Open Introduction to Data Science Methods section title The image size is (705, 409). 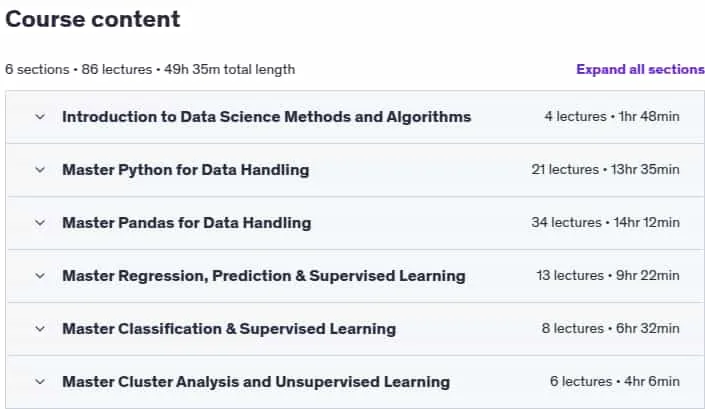coord(267,117)
